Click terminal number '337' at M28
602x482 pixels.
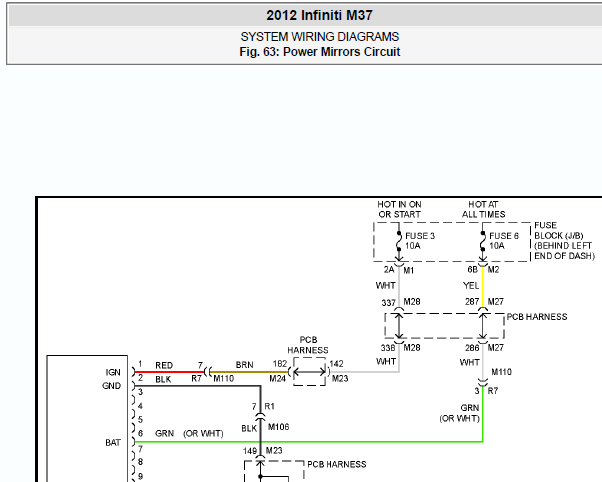tap(389, 303)
